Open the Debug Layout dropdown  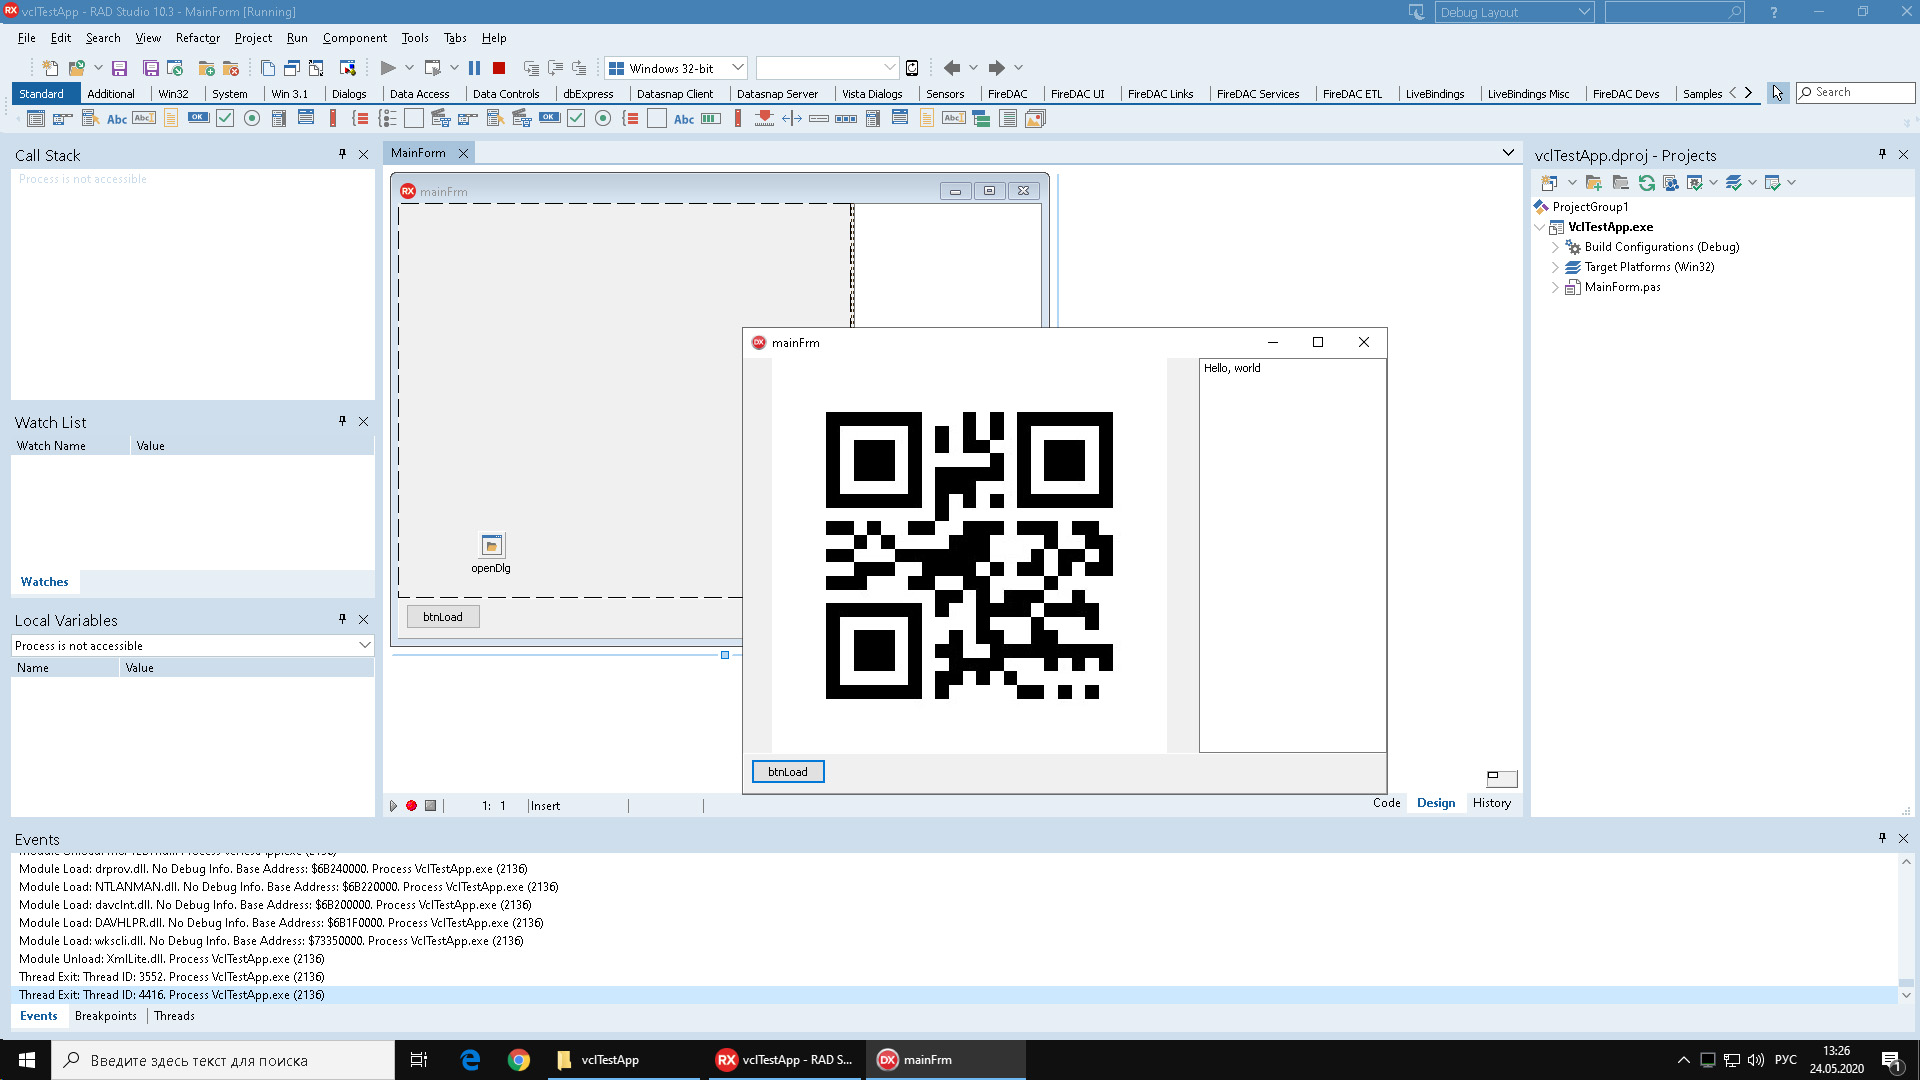pyautogui.click(x=1584, y=12)
